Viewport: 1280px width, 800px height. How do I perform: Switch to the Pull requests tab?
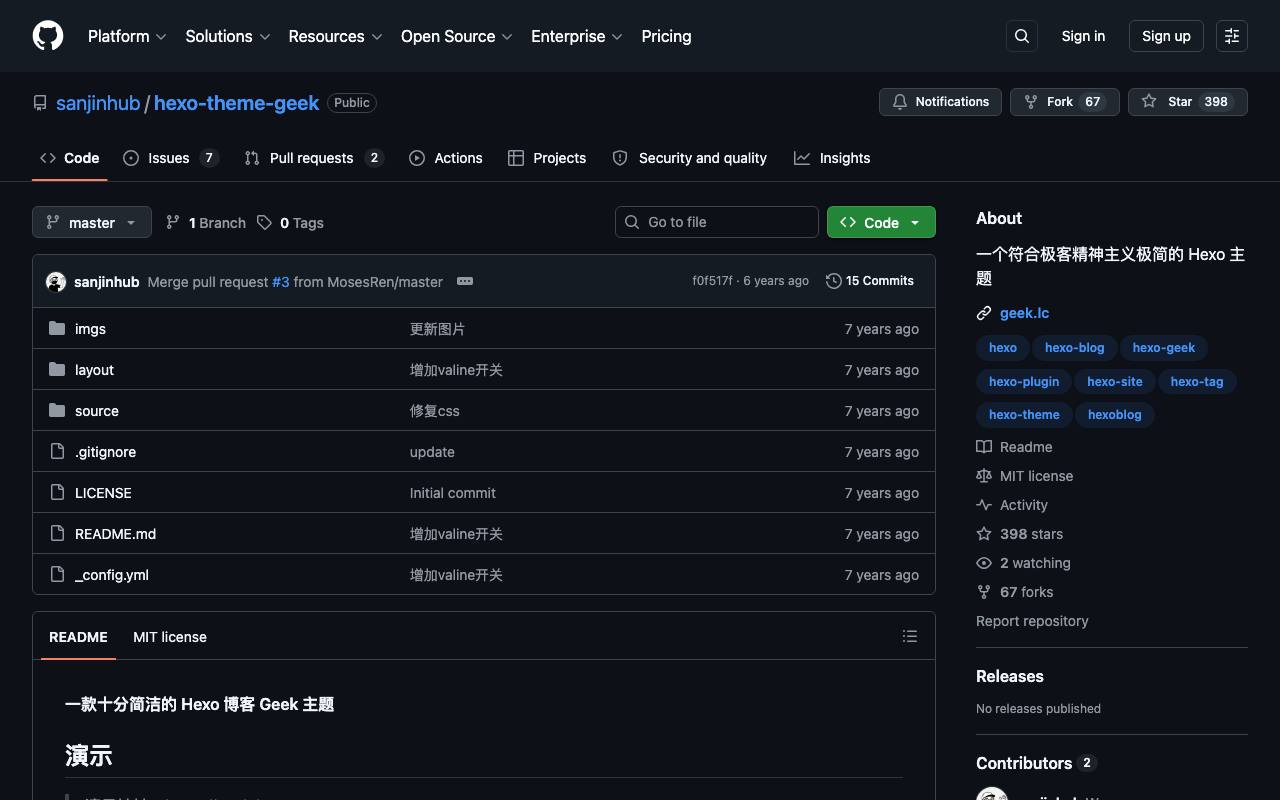coord(314,158)
